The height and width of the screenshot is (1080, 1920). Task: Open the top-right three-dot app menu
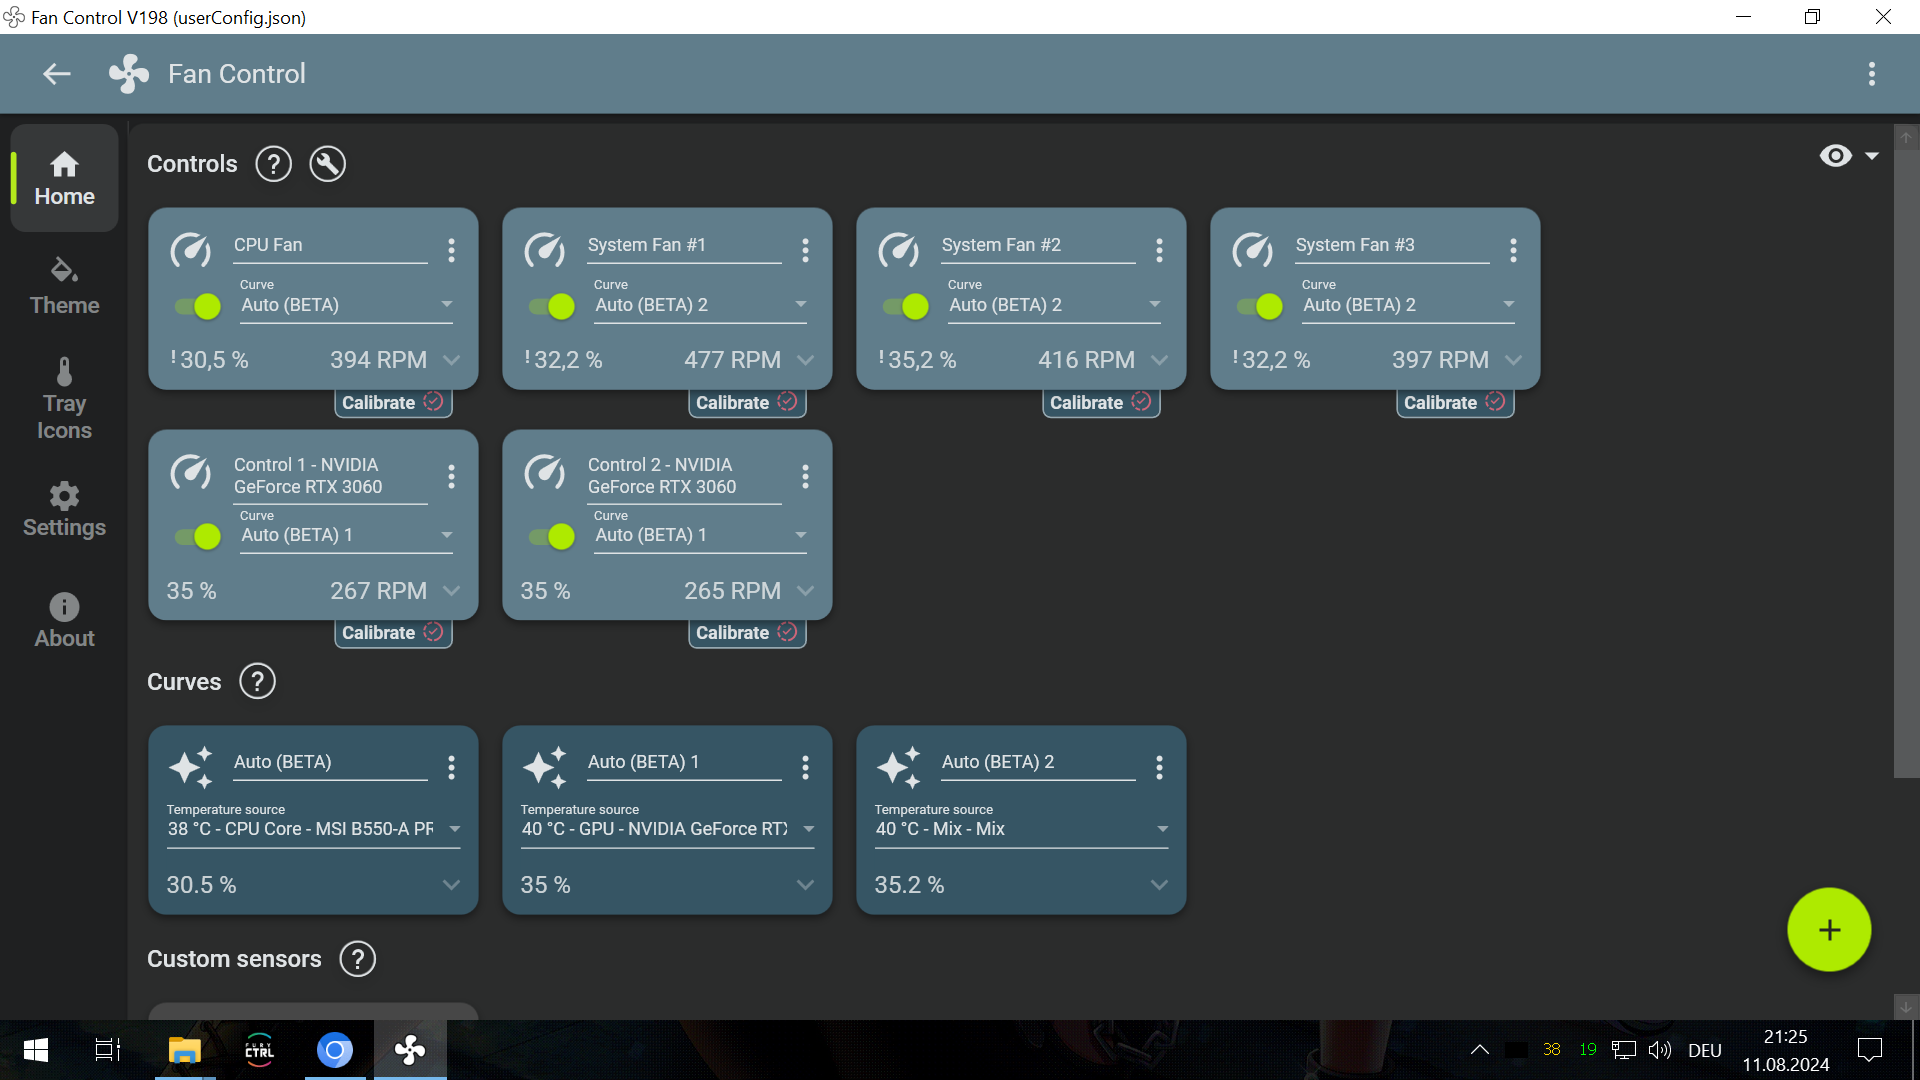pyautogui.click(x=1871, y=74)
